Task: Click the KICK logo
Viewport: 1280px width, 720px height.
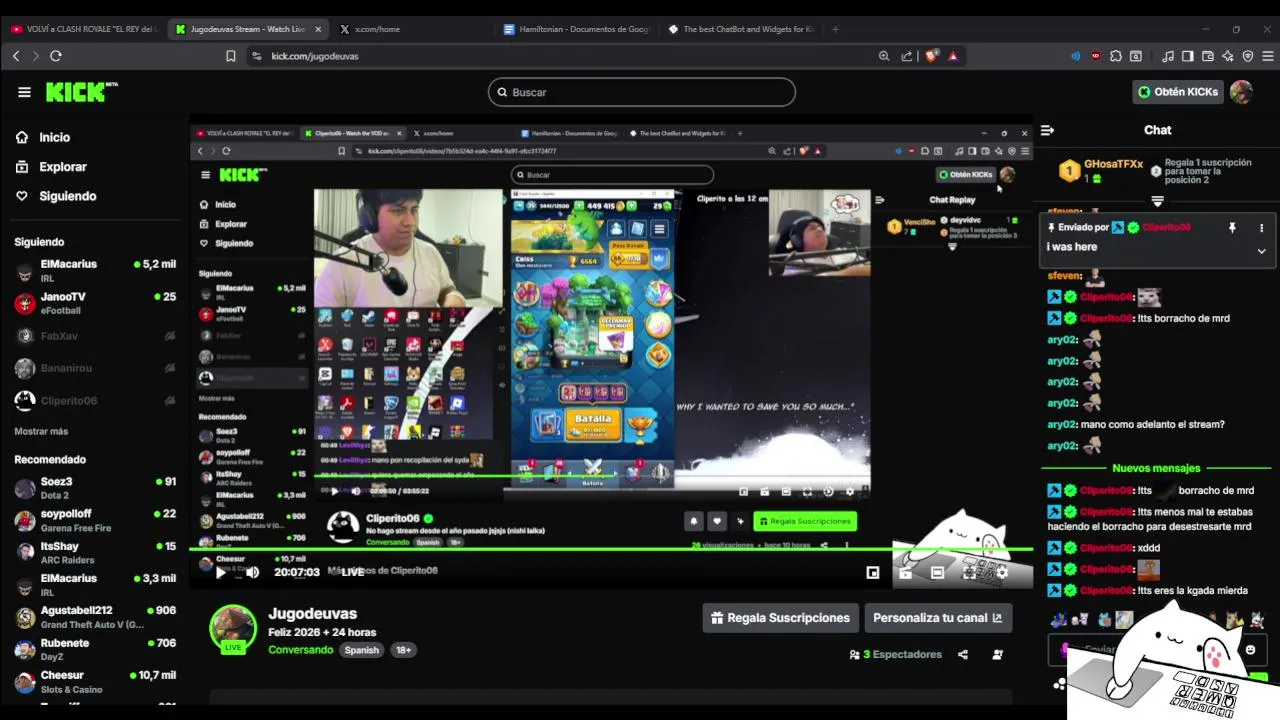Action: tap(81, 92)
